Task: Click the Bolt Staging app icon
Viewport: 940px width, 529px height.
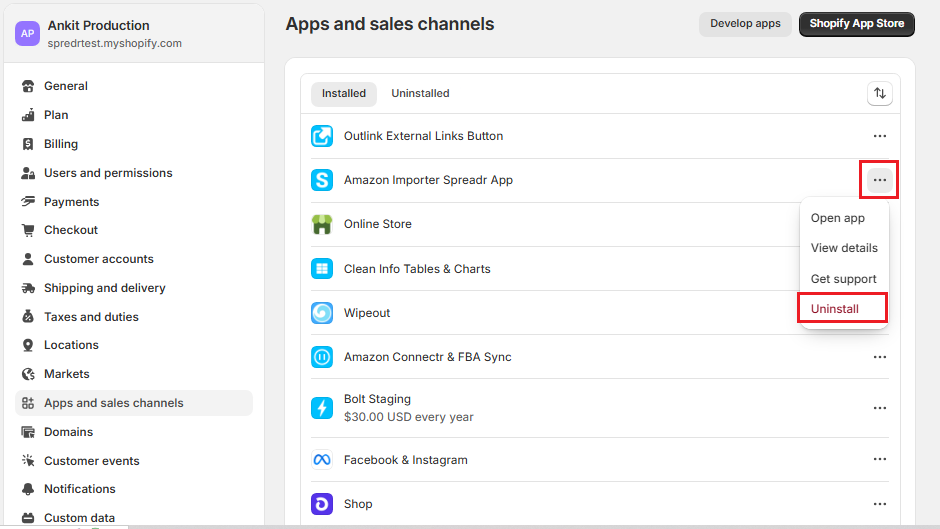Action: [x=322, y=408]
